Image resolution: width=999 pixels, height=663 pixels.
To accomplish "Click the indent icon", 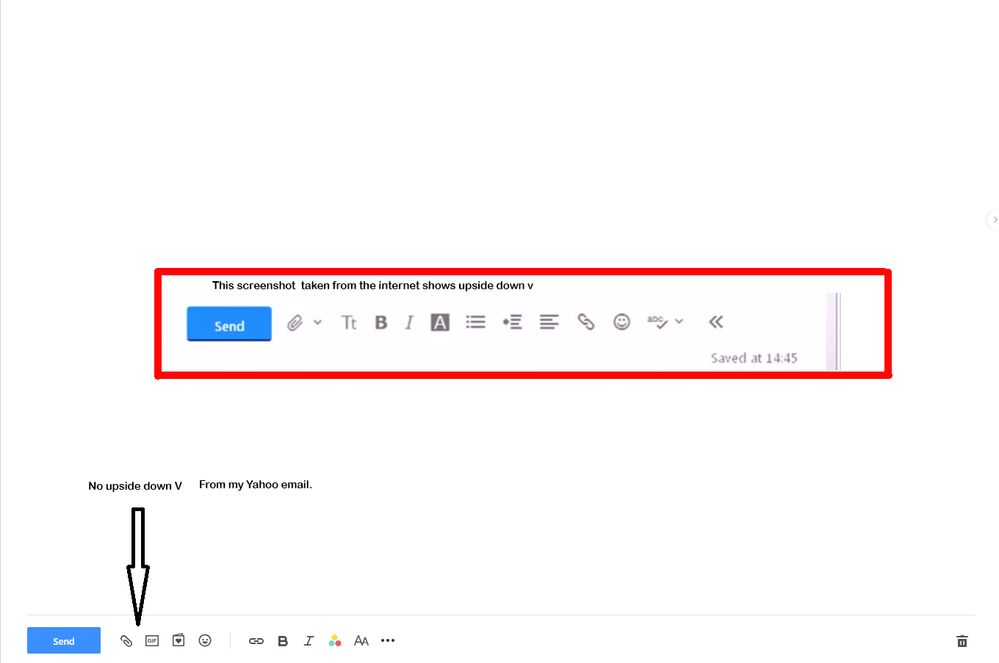I will click(512, 322).
